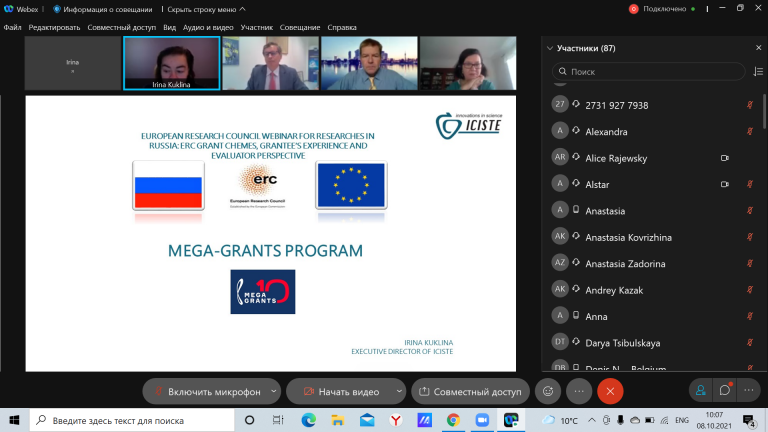Screen dimensions: 768x432
Task: Click Alstar's muted microphone icon
Action: tap(750, 184)
